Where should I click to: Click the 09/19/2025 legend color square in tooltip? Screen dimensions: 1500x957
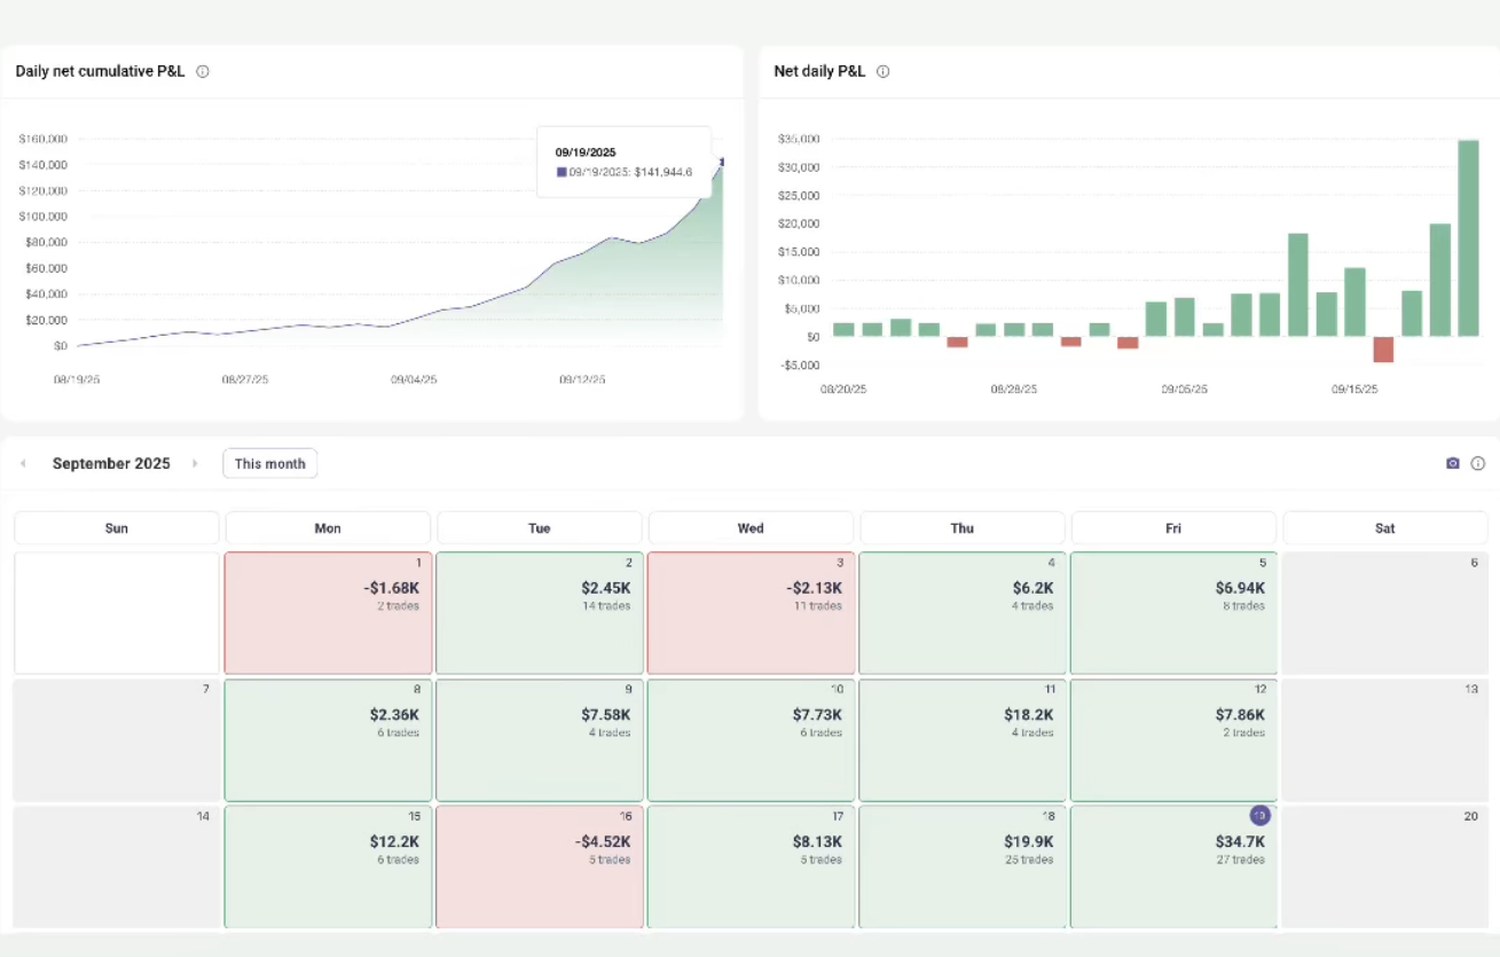pyautogui.click(x=561, y=172)
